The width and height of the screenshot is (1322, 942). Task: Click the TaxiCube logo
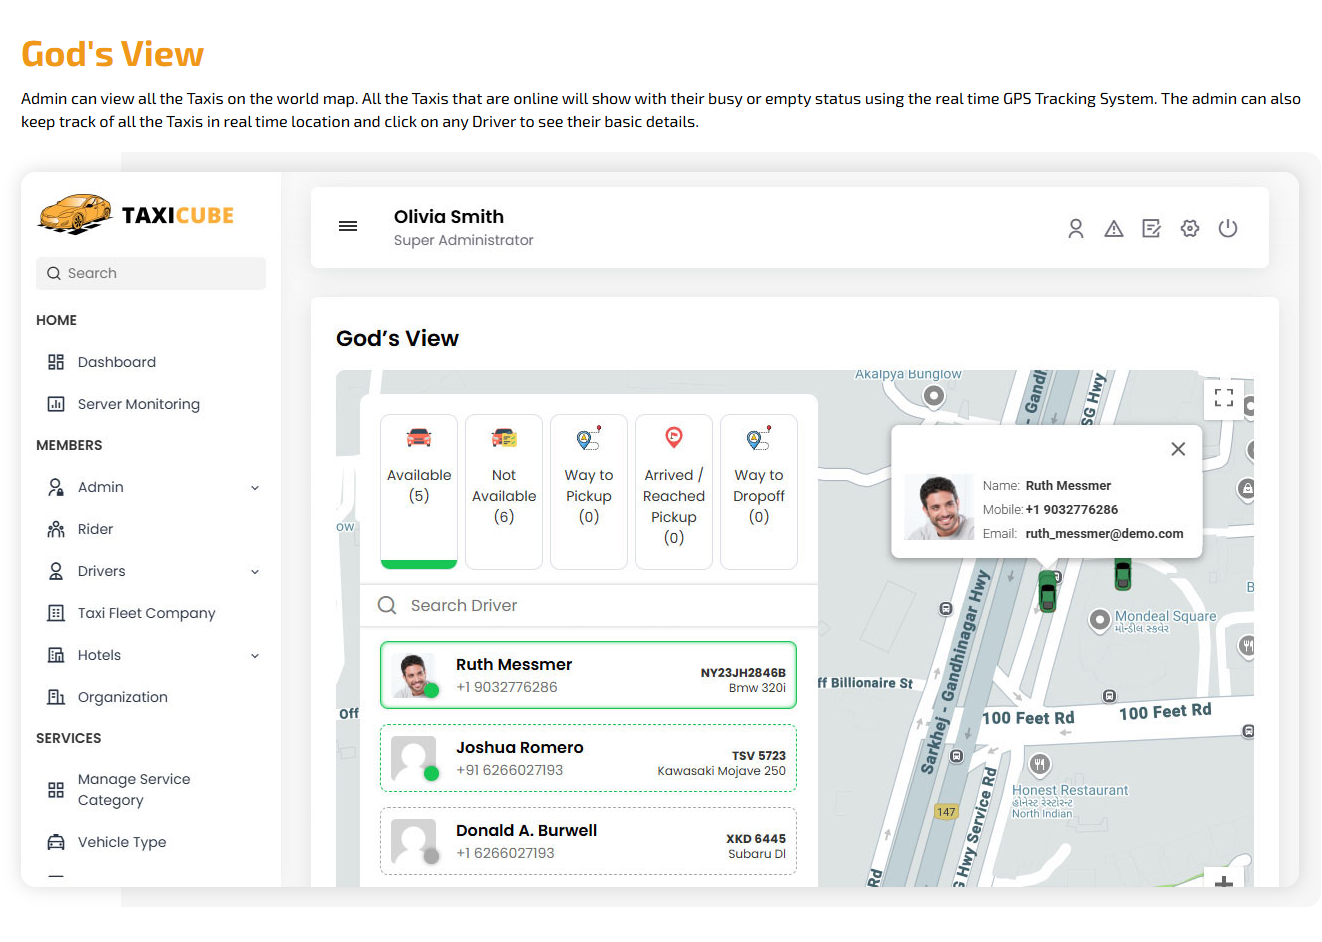[x=136, y=214]
